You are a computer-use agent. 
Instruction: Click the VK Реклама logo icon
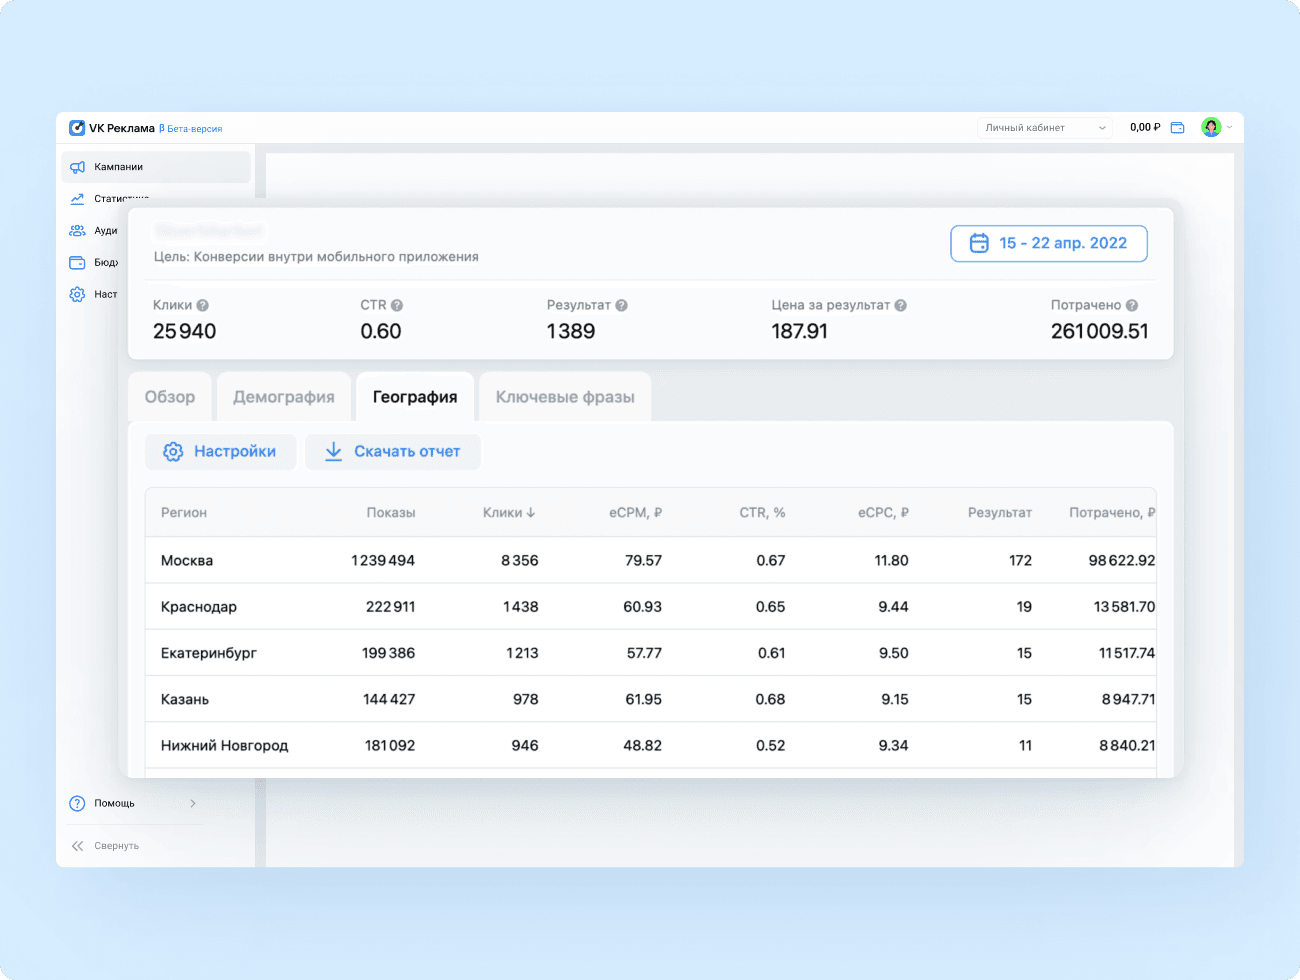click(77, 128)
